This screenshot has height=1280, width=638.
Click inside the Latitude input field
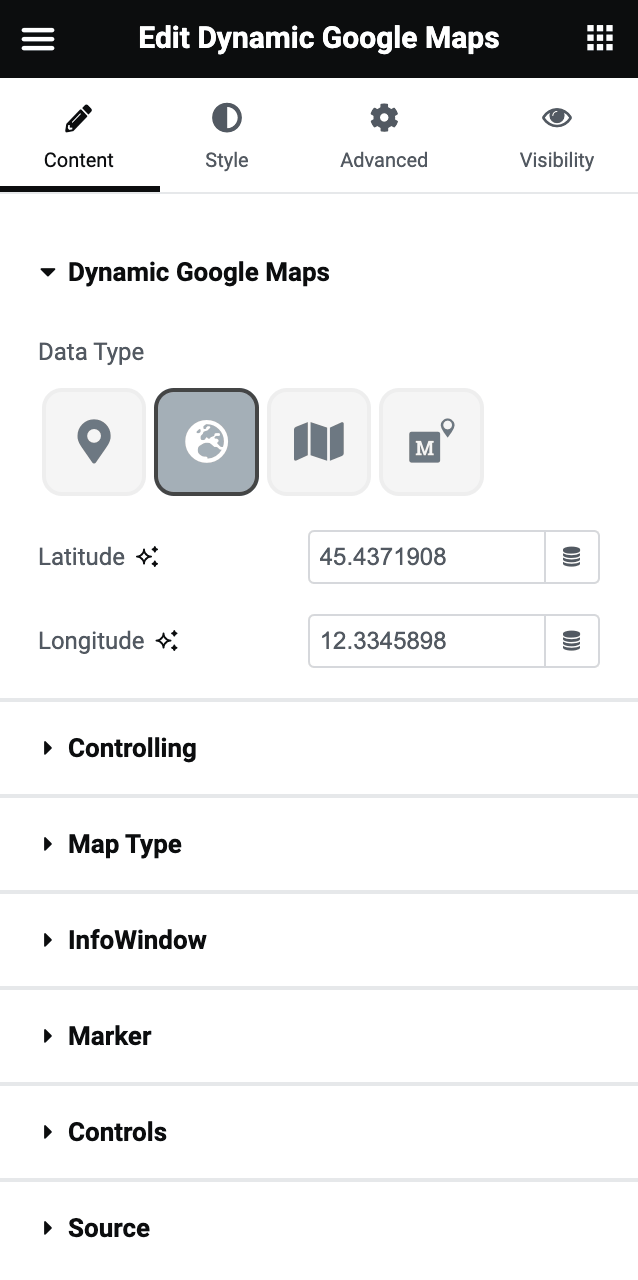[426, 557]
